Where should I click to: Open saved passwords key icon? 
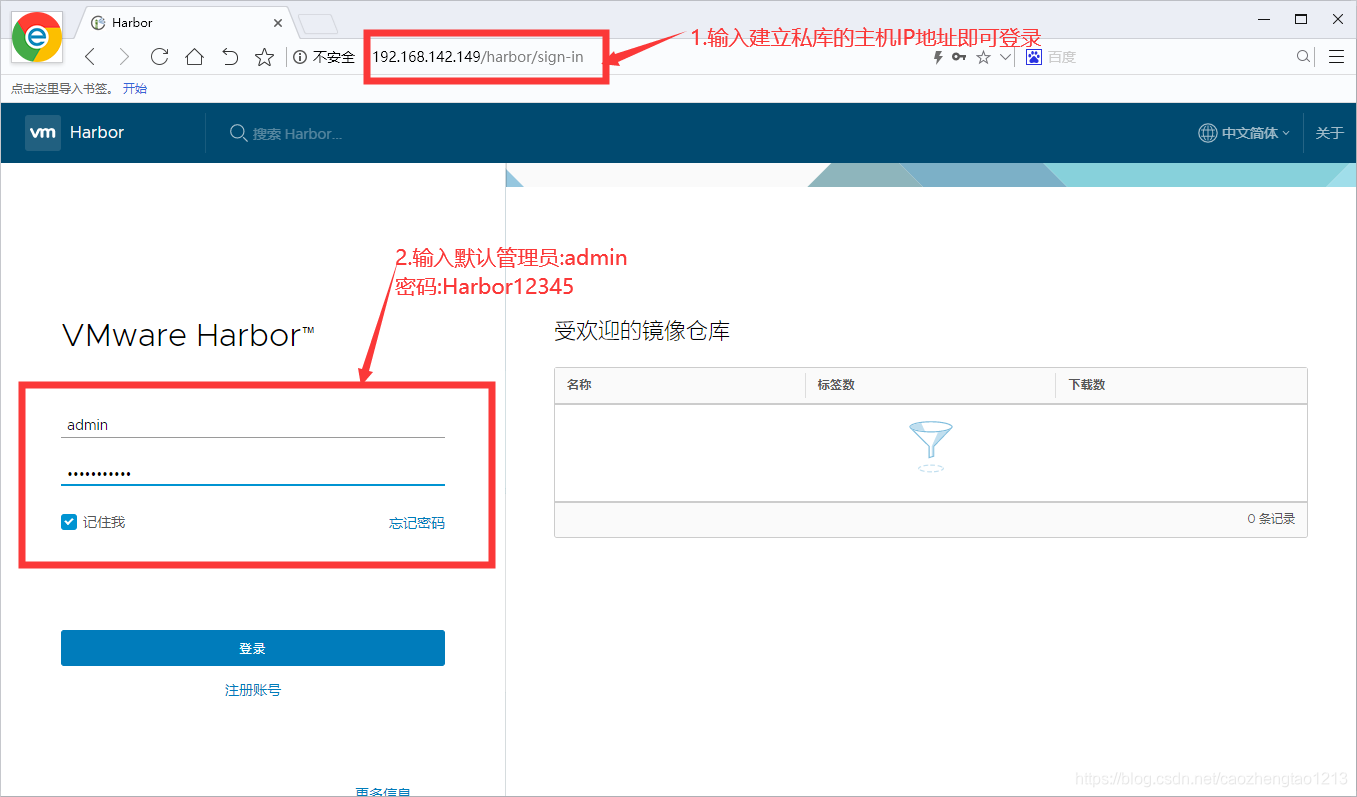click(x=959, y=57)
